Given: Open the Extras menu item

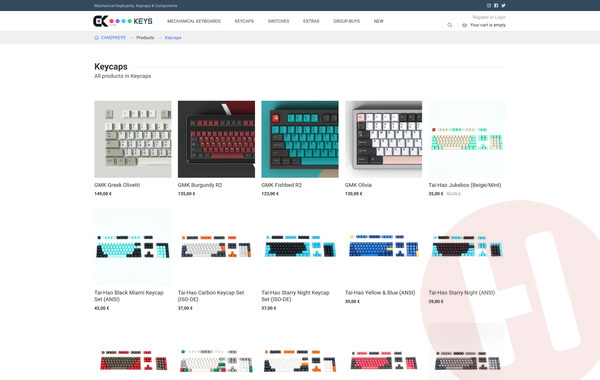Looking at the screenshot, I should [x=311, y=21].
